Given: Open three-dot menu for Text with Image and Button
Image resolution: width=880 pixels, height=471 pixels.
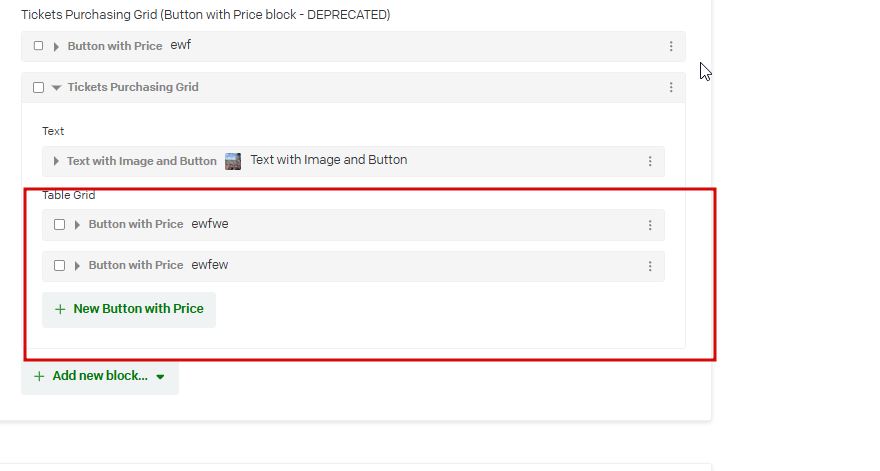Looking at the screenshot, I should [650, 161].
